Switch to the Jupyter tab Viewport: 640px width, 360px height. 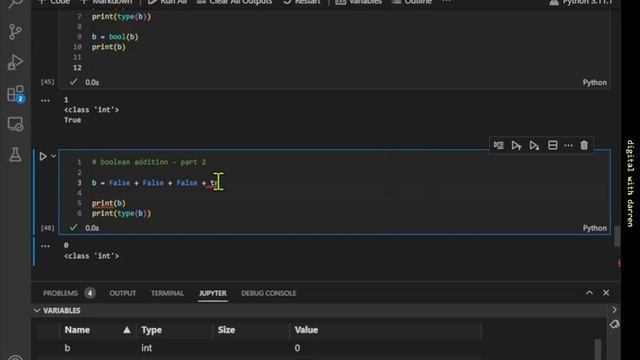(x=213, y=293)
